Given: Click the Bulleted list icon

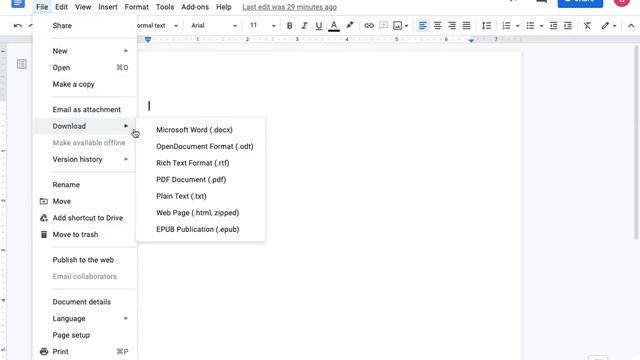Looking at the screenshot, I should (x=530, y=26).
